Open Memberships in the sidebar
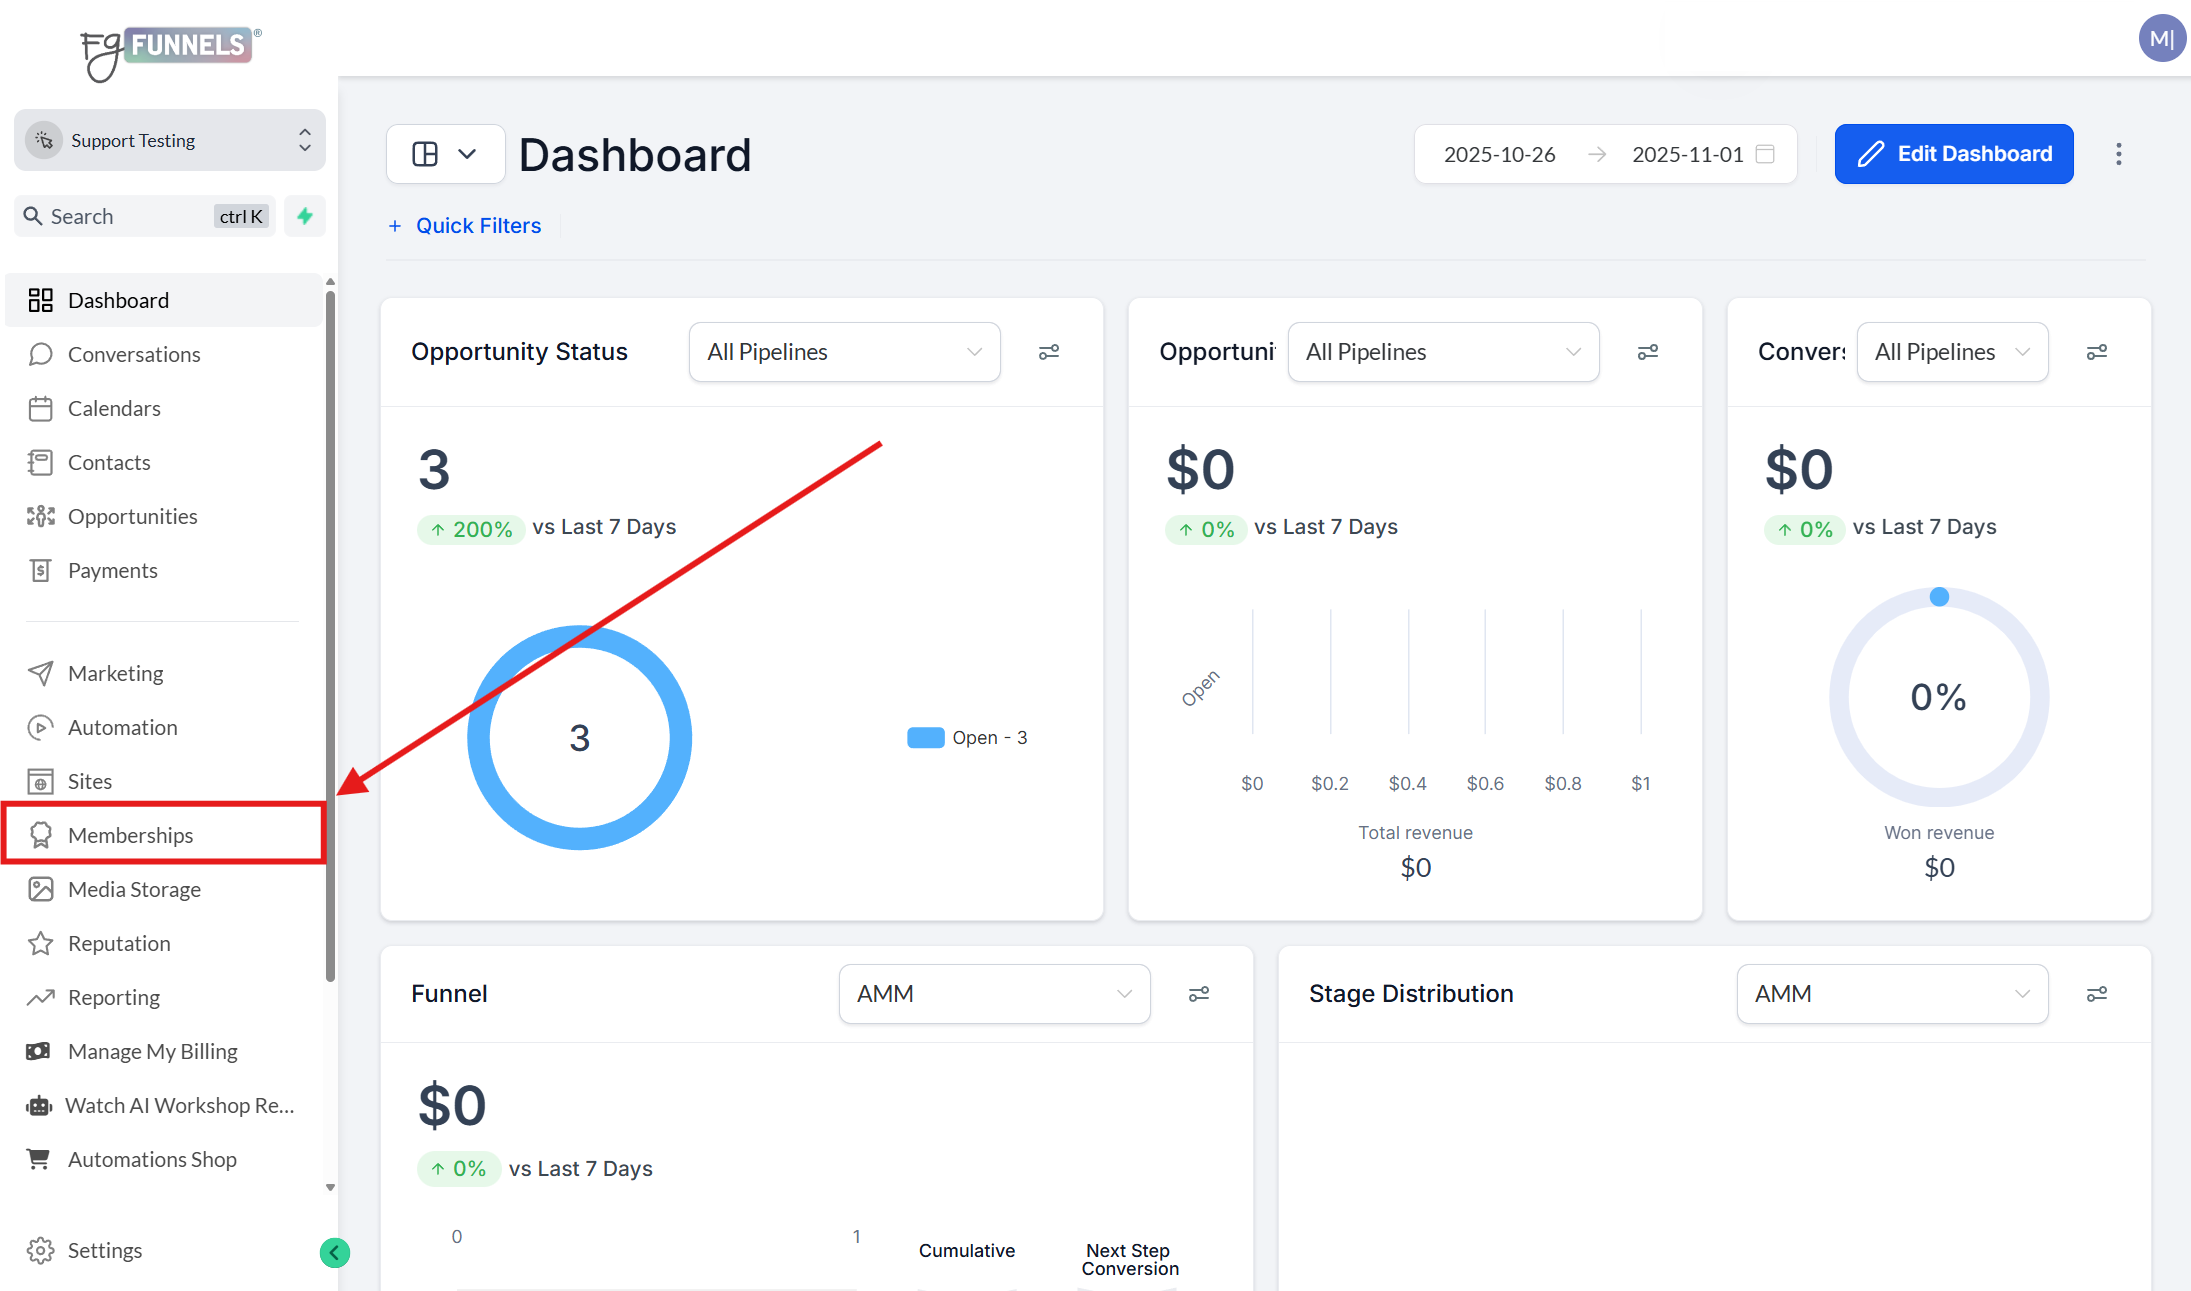The image size is (2191, 1291). tap(130, 835)
